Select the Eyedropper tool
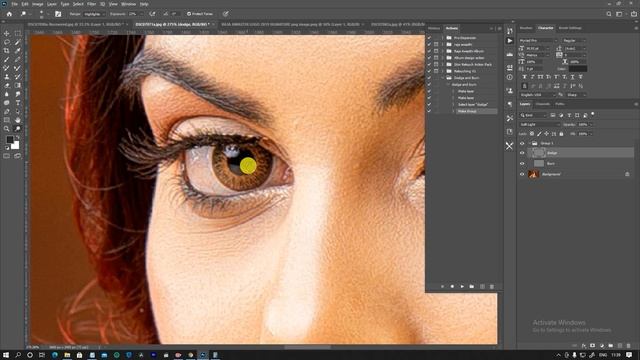Image resolution: width=640 pixels, height=360 pixels. tap(18, 51)
